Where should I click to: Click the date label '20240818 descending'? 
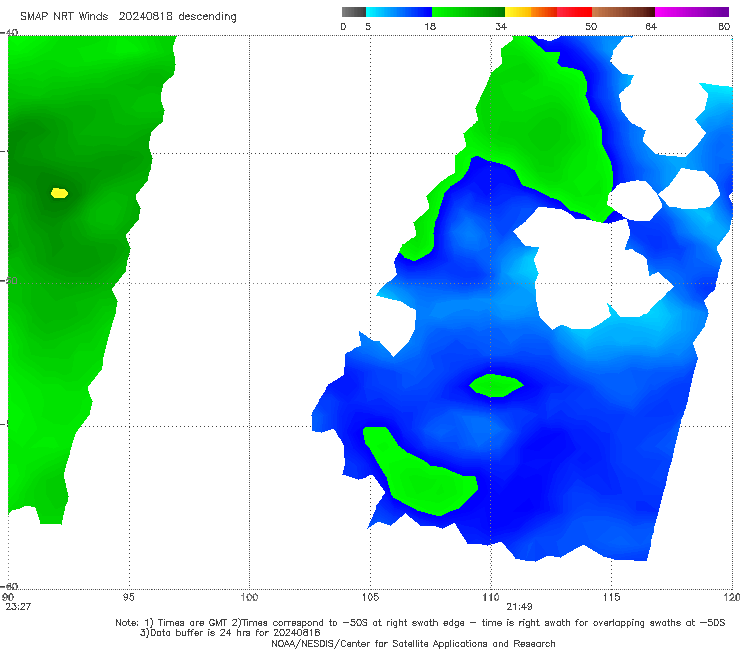177,16
